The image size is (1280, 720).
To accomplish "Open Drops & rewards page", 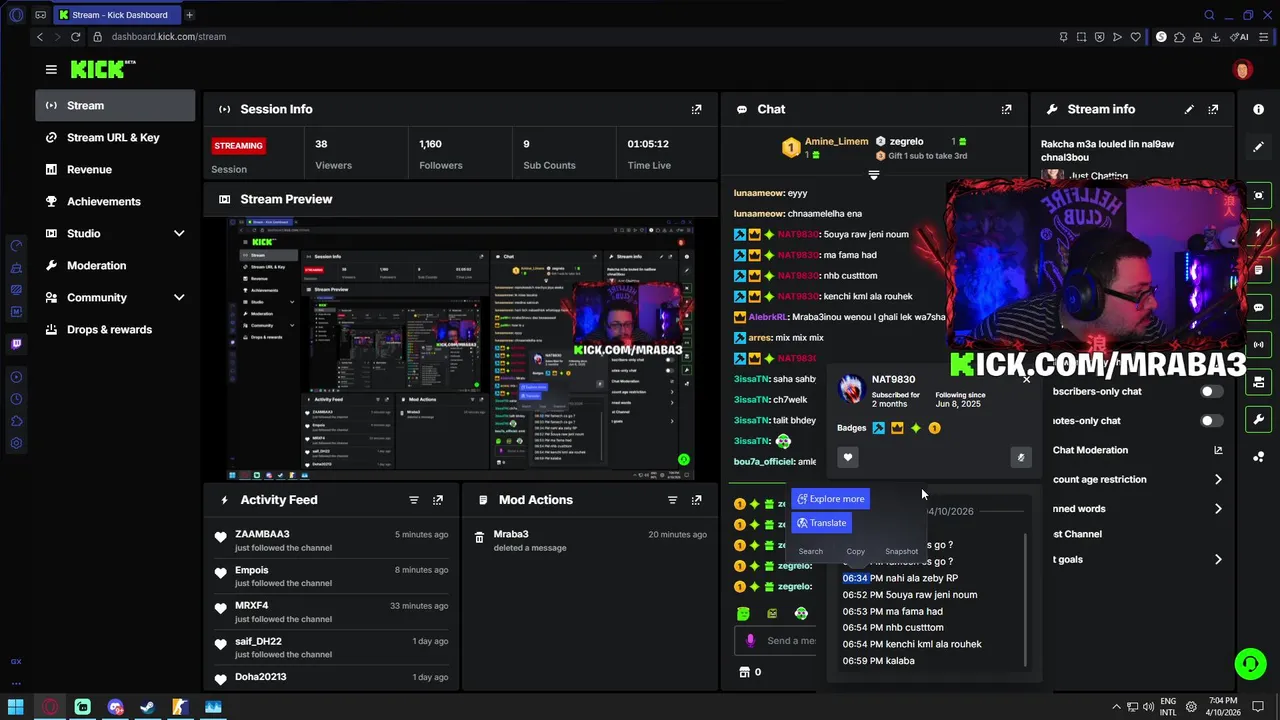I will point(115,330).
